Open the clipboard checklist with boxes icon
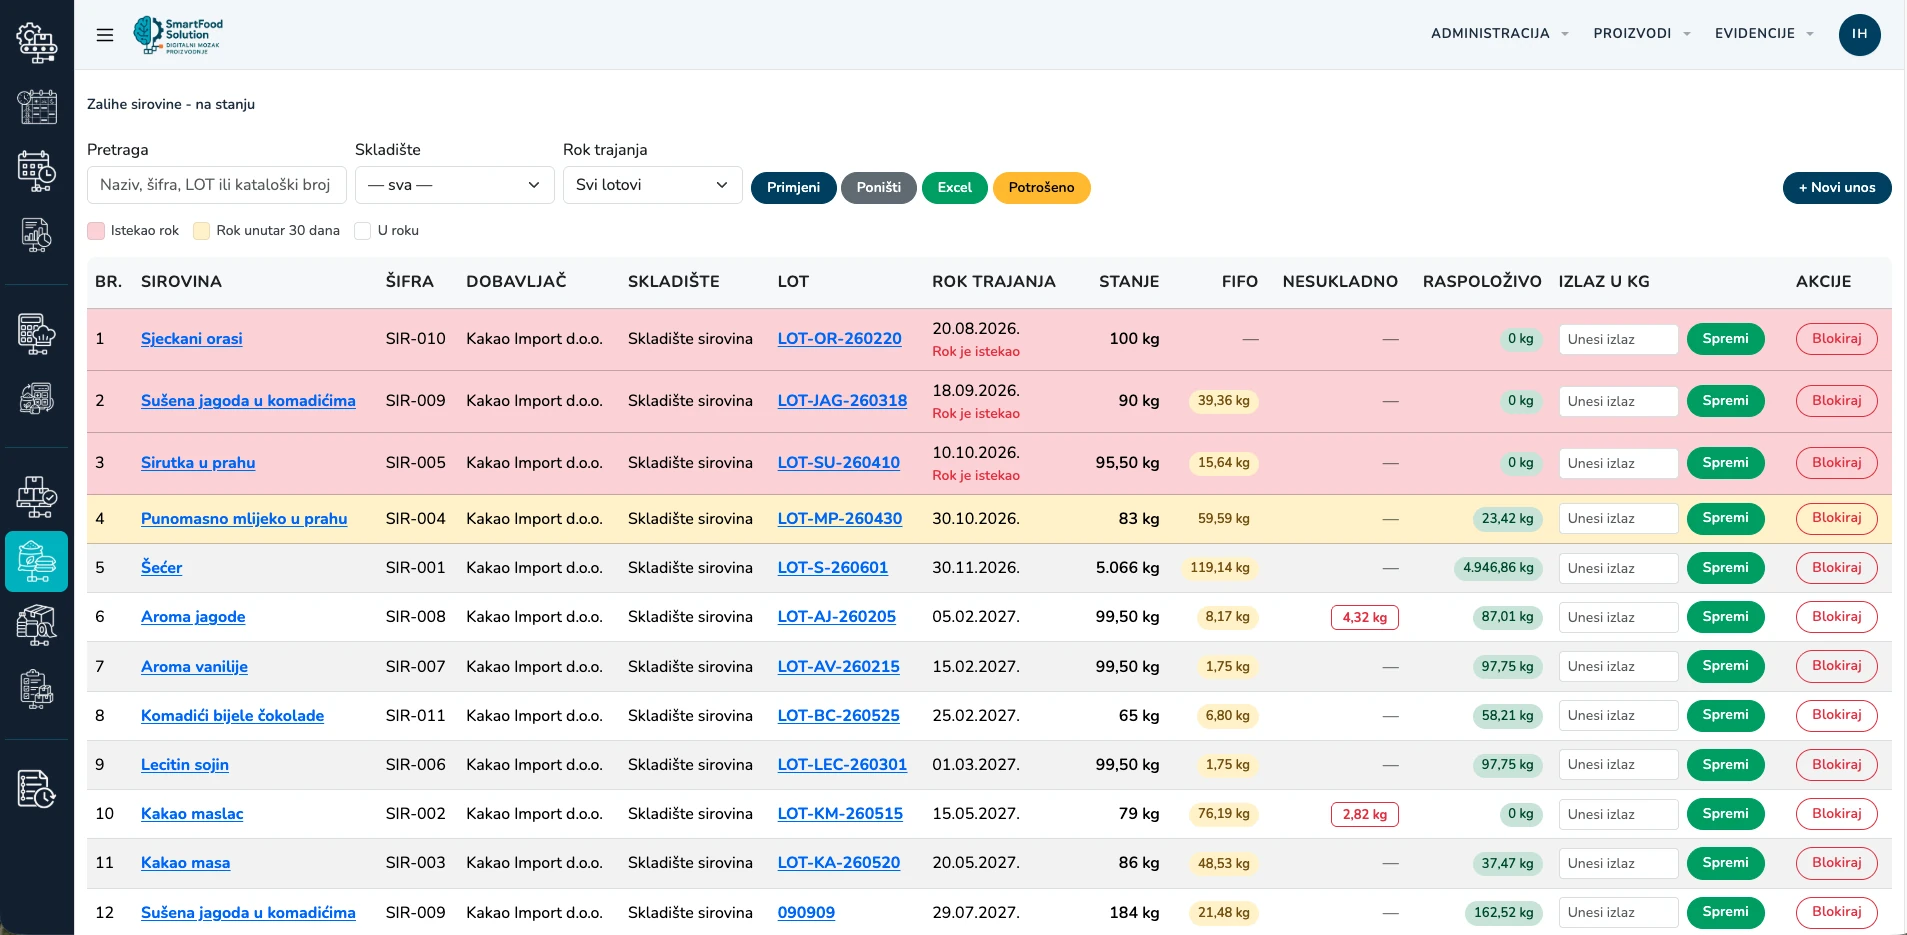 [x=37, y=689]
